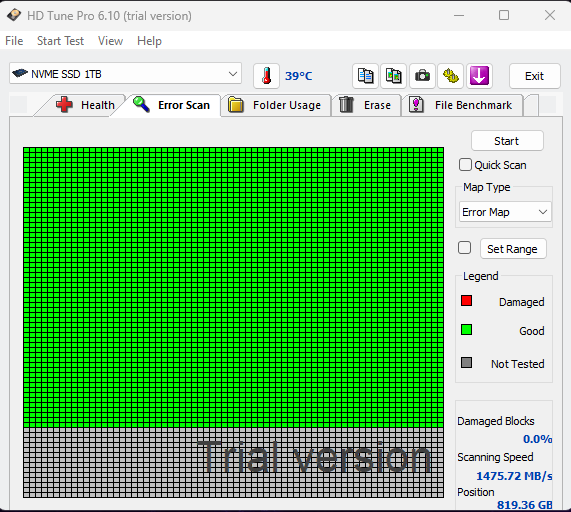Viewport: 571px width, 512px height.
Task: Open the File menu
Action: (14, 41)
